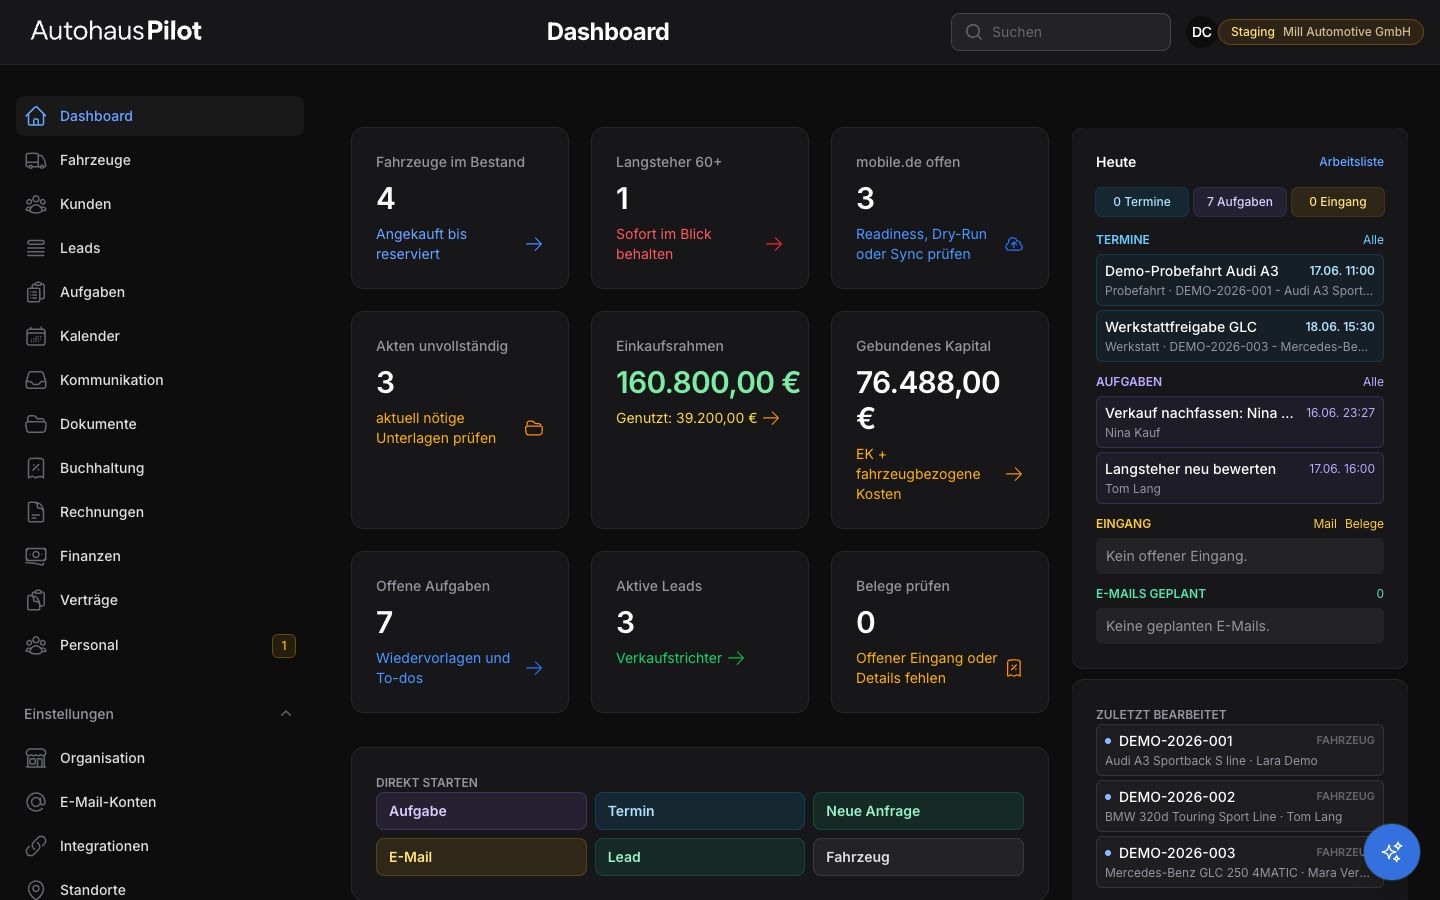1440x900 pixels.
Task: Click the Standorte map pin icon
Action: pos(36,890)
